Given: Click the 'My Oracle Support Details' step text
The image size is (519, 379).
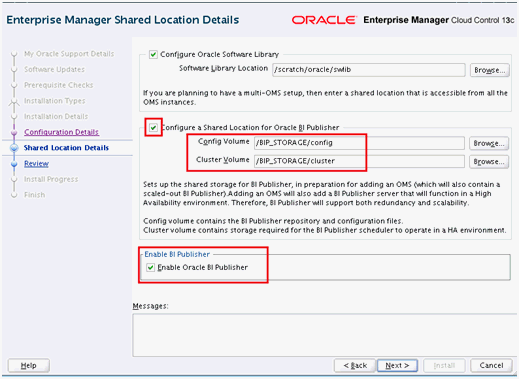Looking at the screenshot, I should coord(69,54).
